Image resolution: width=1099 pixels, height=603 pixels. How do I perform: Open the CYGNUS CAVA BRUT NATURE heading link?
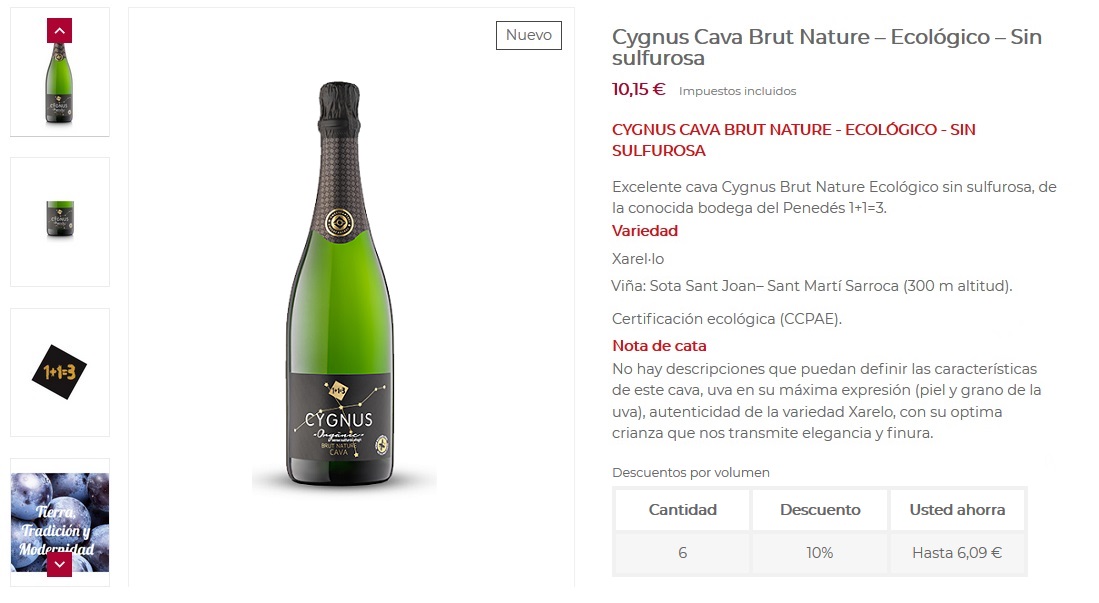pos(793,129)
